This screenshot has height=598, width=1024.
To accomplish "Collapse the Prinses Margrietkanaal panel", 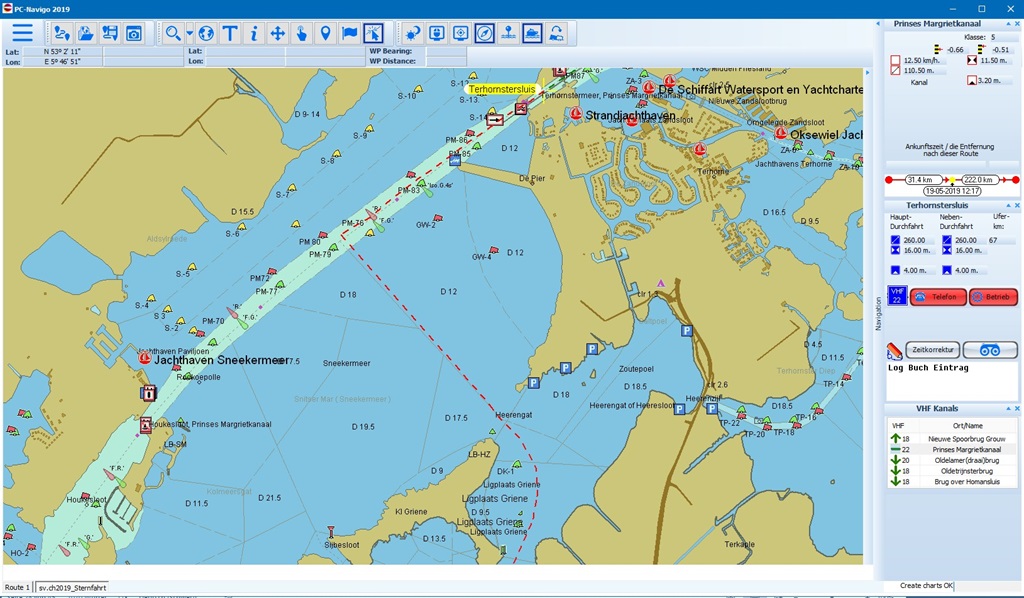I will tap(1007, 23).
